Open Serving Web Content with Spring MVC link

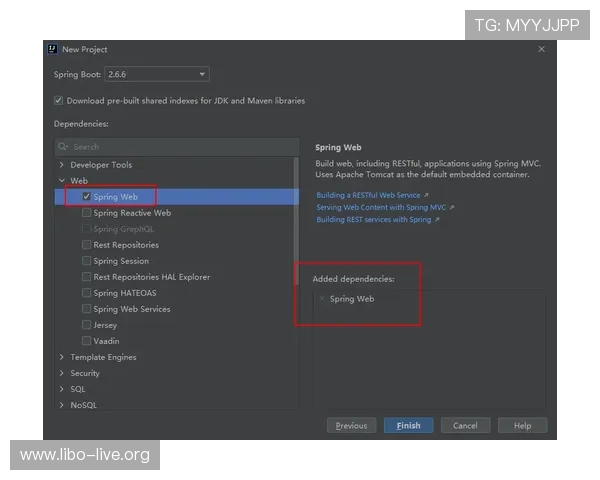382,207
